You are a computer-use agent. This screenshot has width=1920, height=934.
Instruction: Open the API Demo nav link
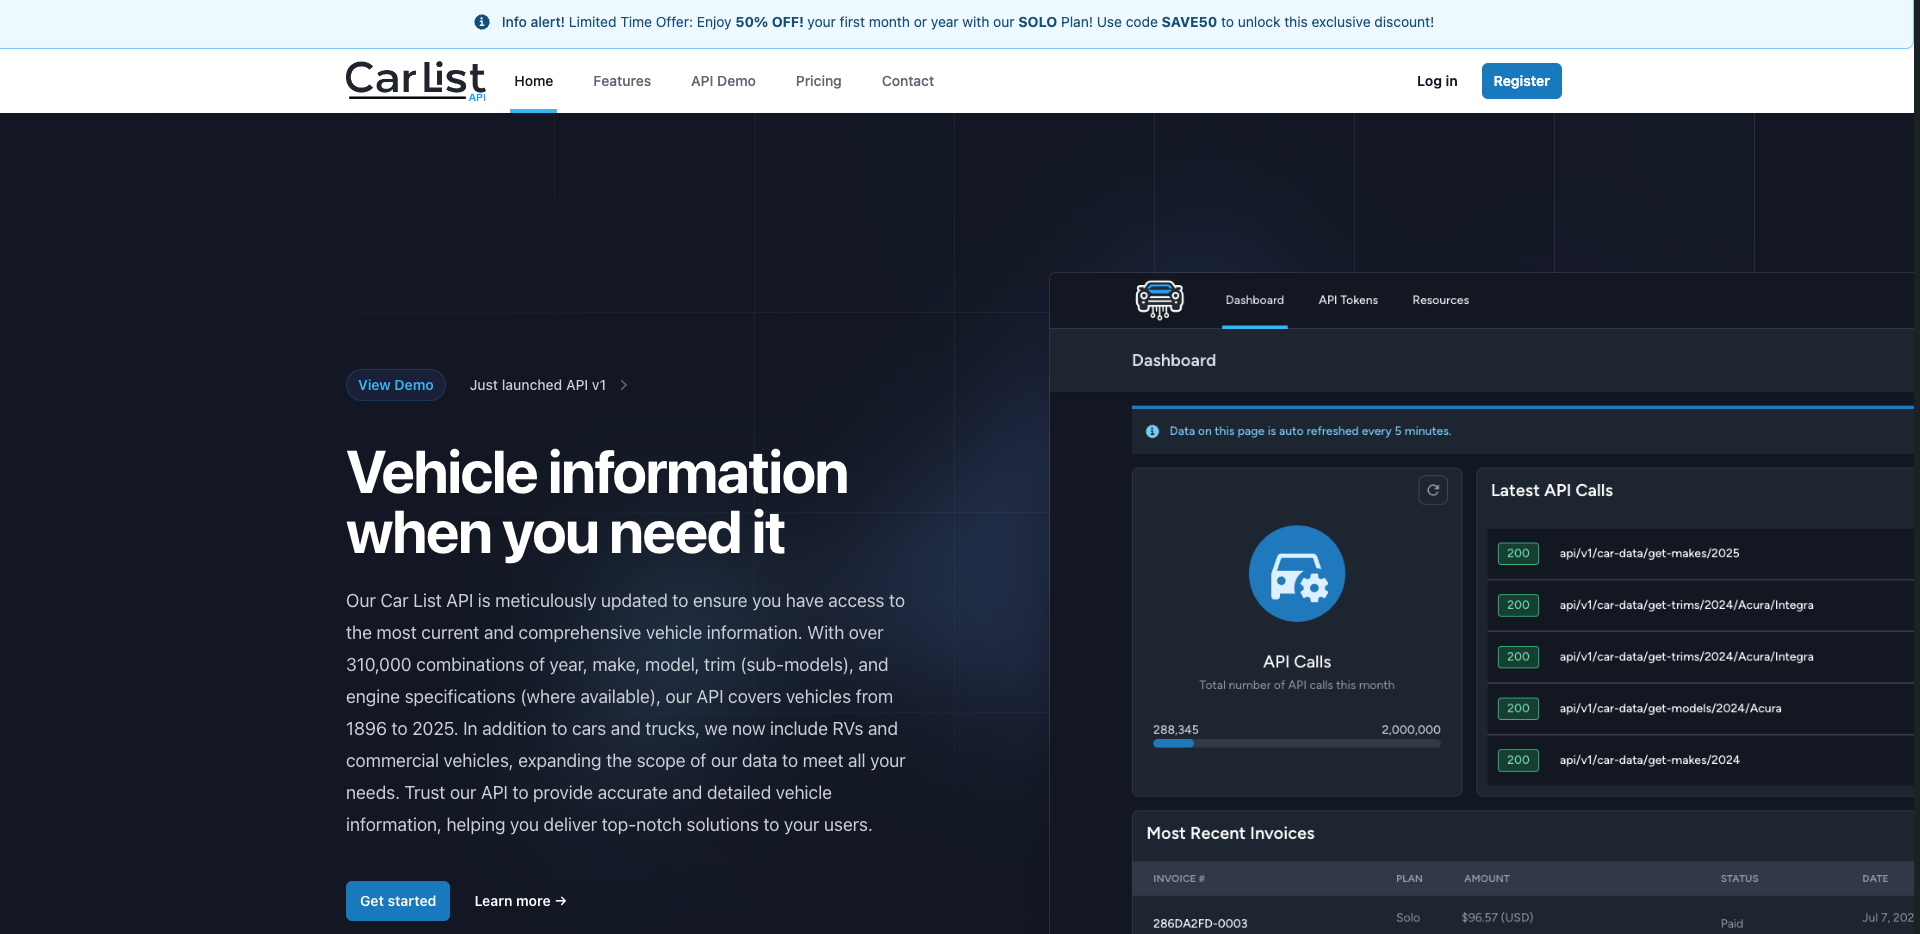[723, 81]
